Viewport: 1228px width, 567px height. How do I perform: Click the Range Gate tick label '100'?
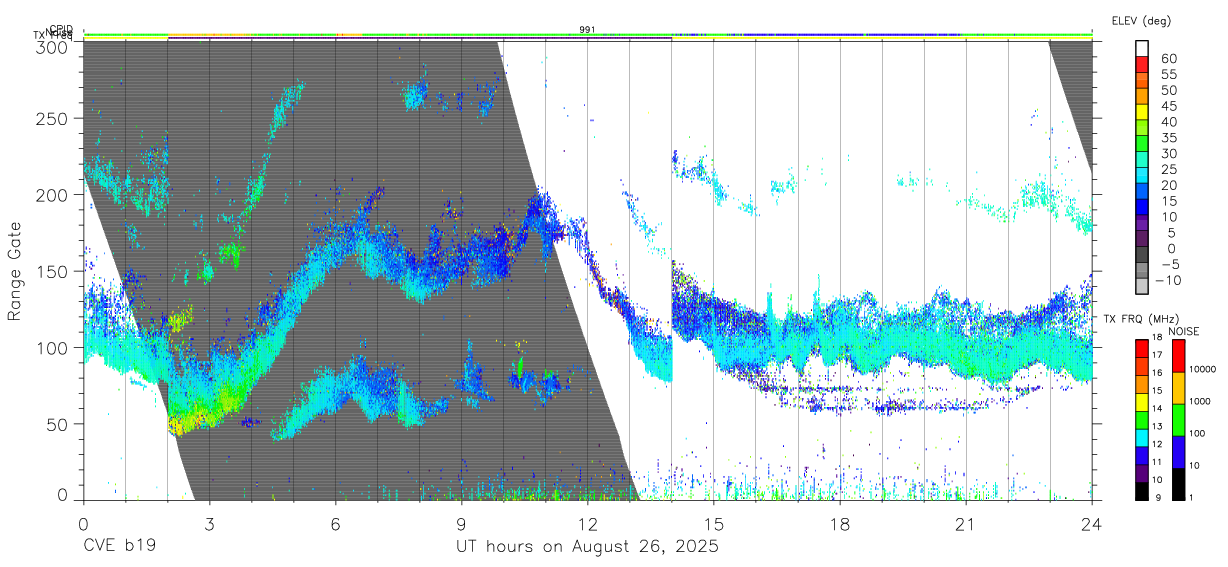coord(54,348)
